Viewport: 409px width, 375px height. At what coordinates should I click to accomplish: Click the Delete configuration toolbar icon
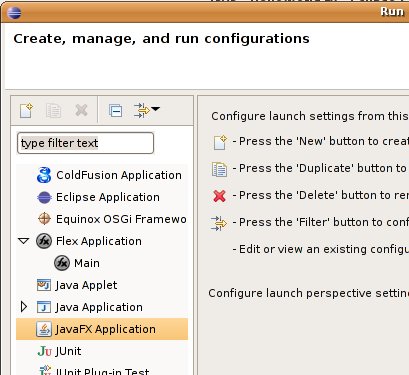pos(81,110)
